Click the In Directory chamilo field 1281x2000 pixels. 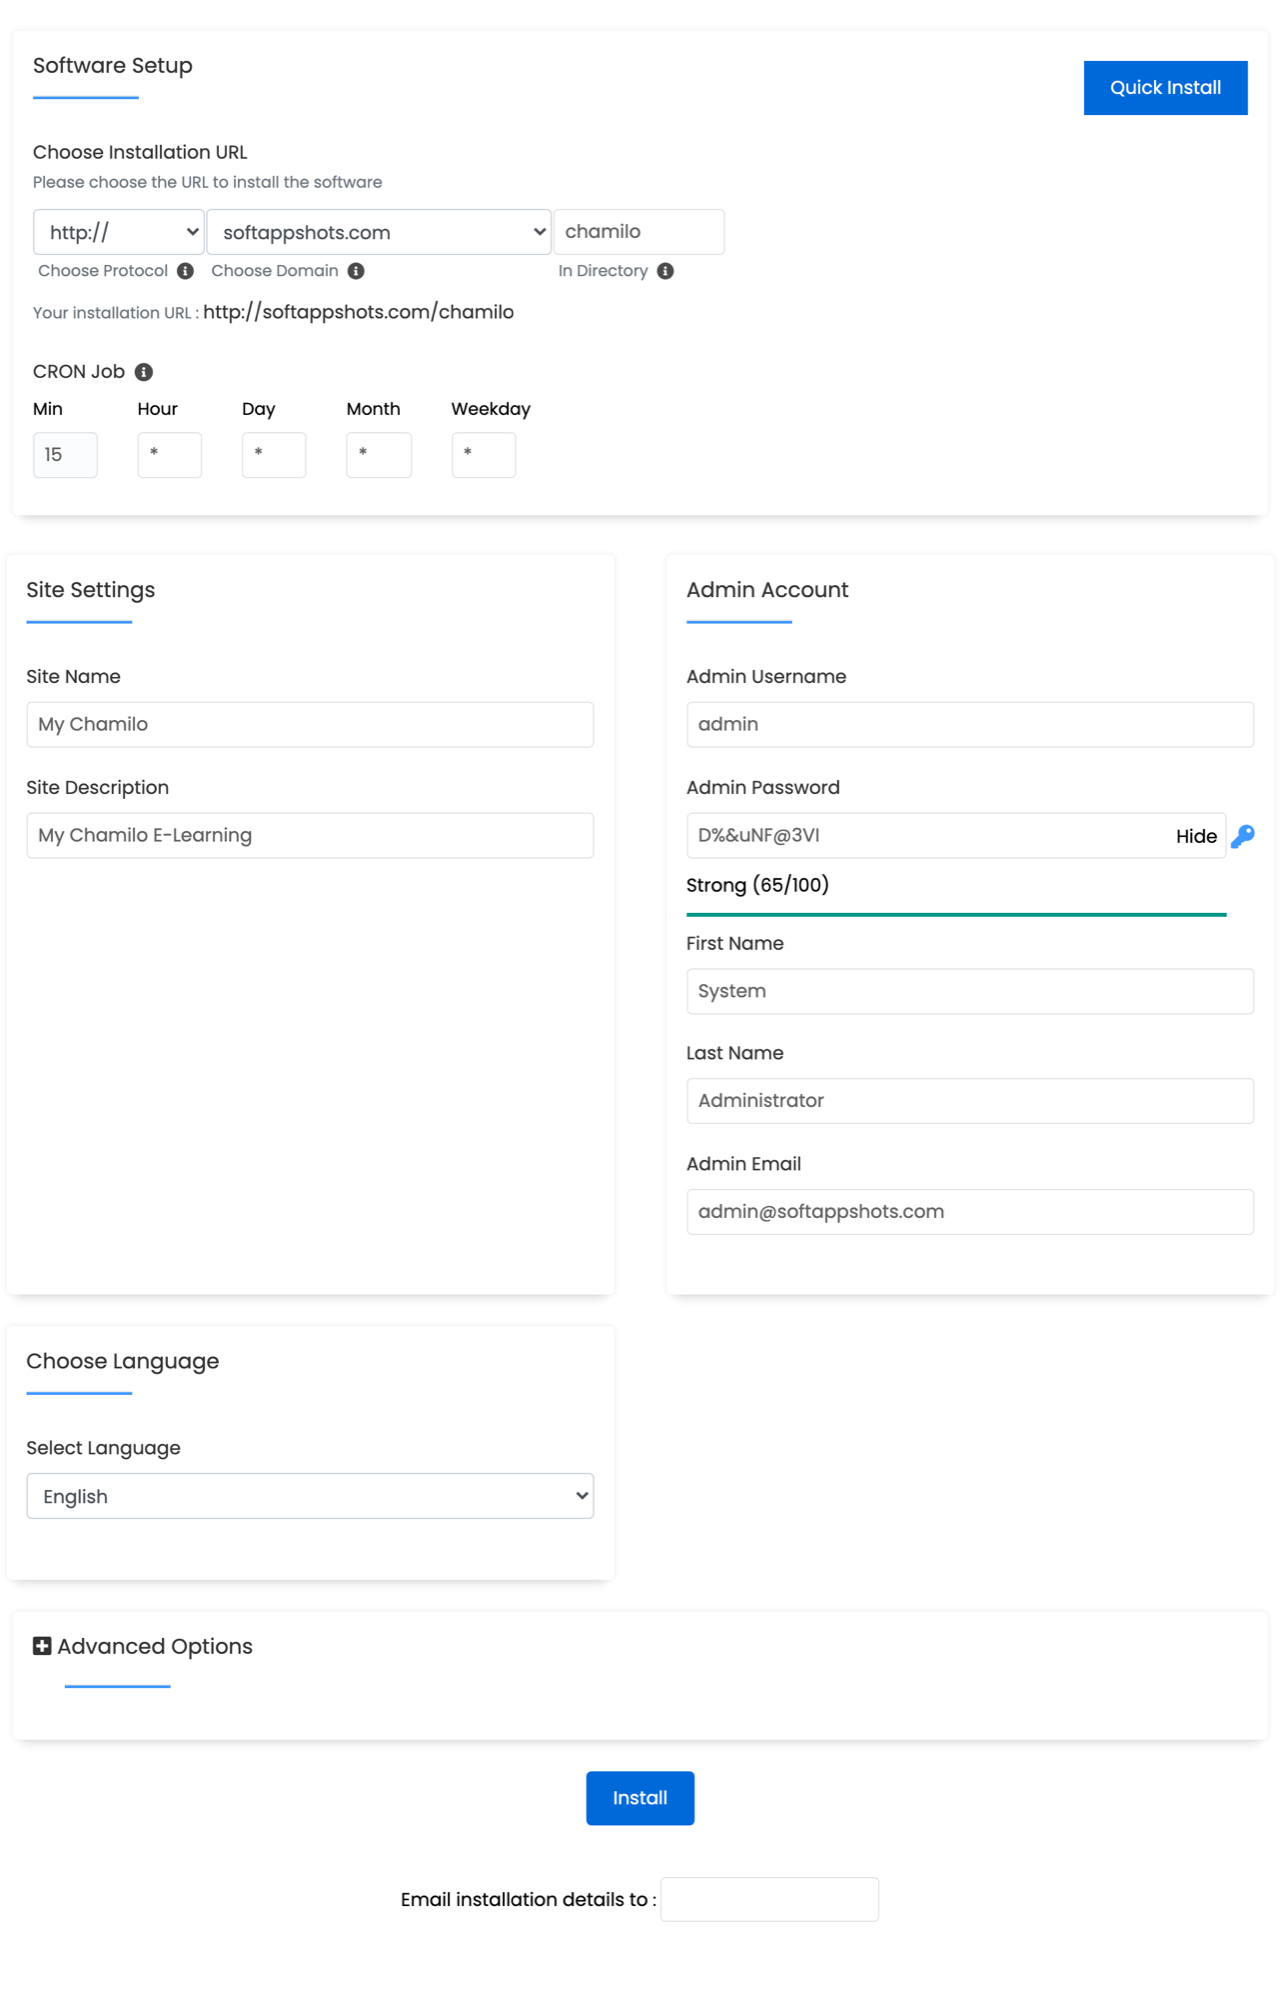(x=639, y=232)
